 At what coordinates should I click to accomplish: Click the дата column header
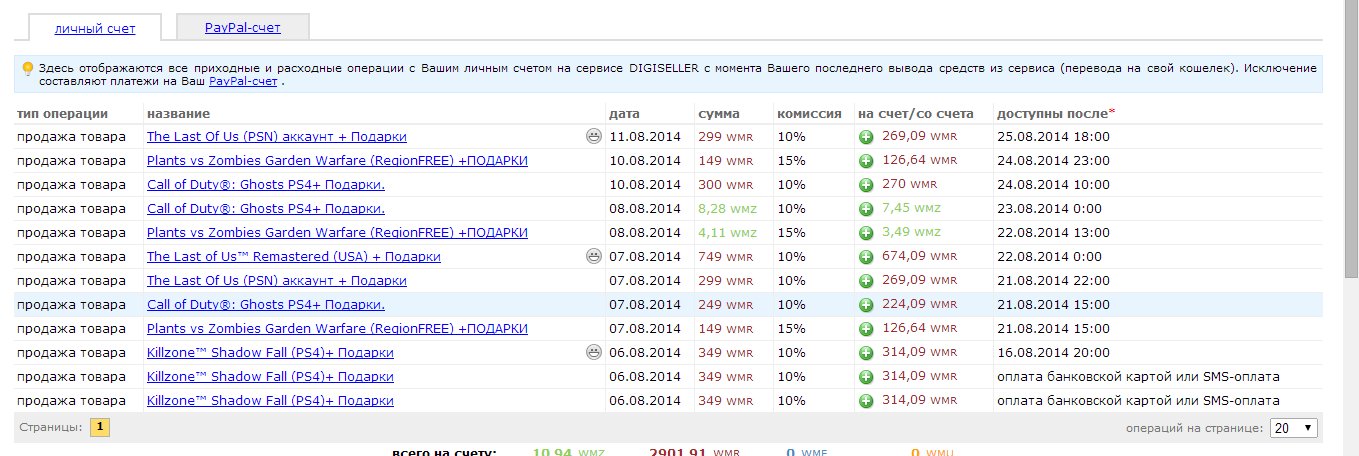[x=624, y=113]
